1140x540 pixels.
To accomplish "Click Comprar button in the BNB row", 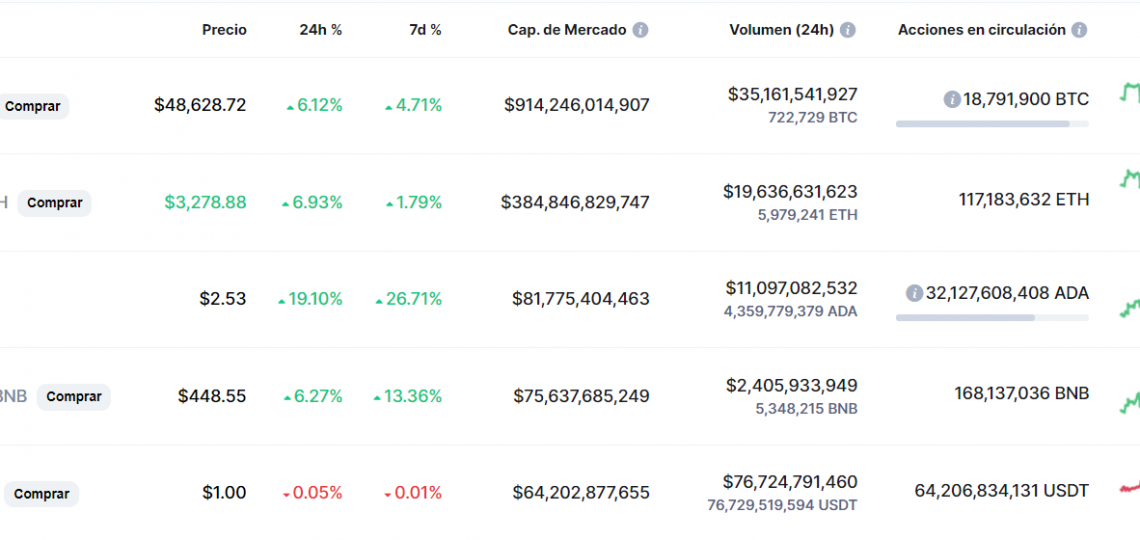I will click(x=73, y=397).
